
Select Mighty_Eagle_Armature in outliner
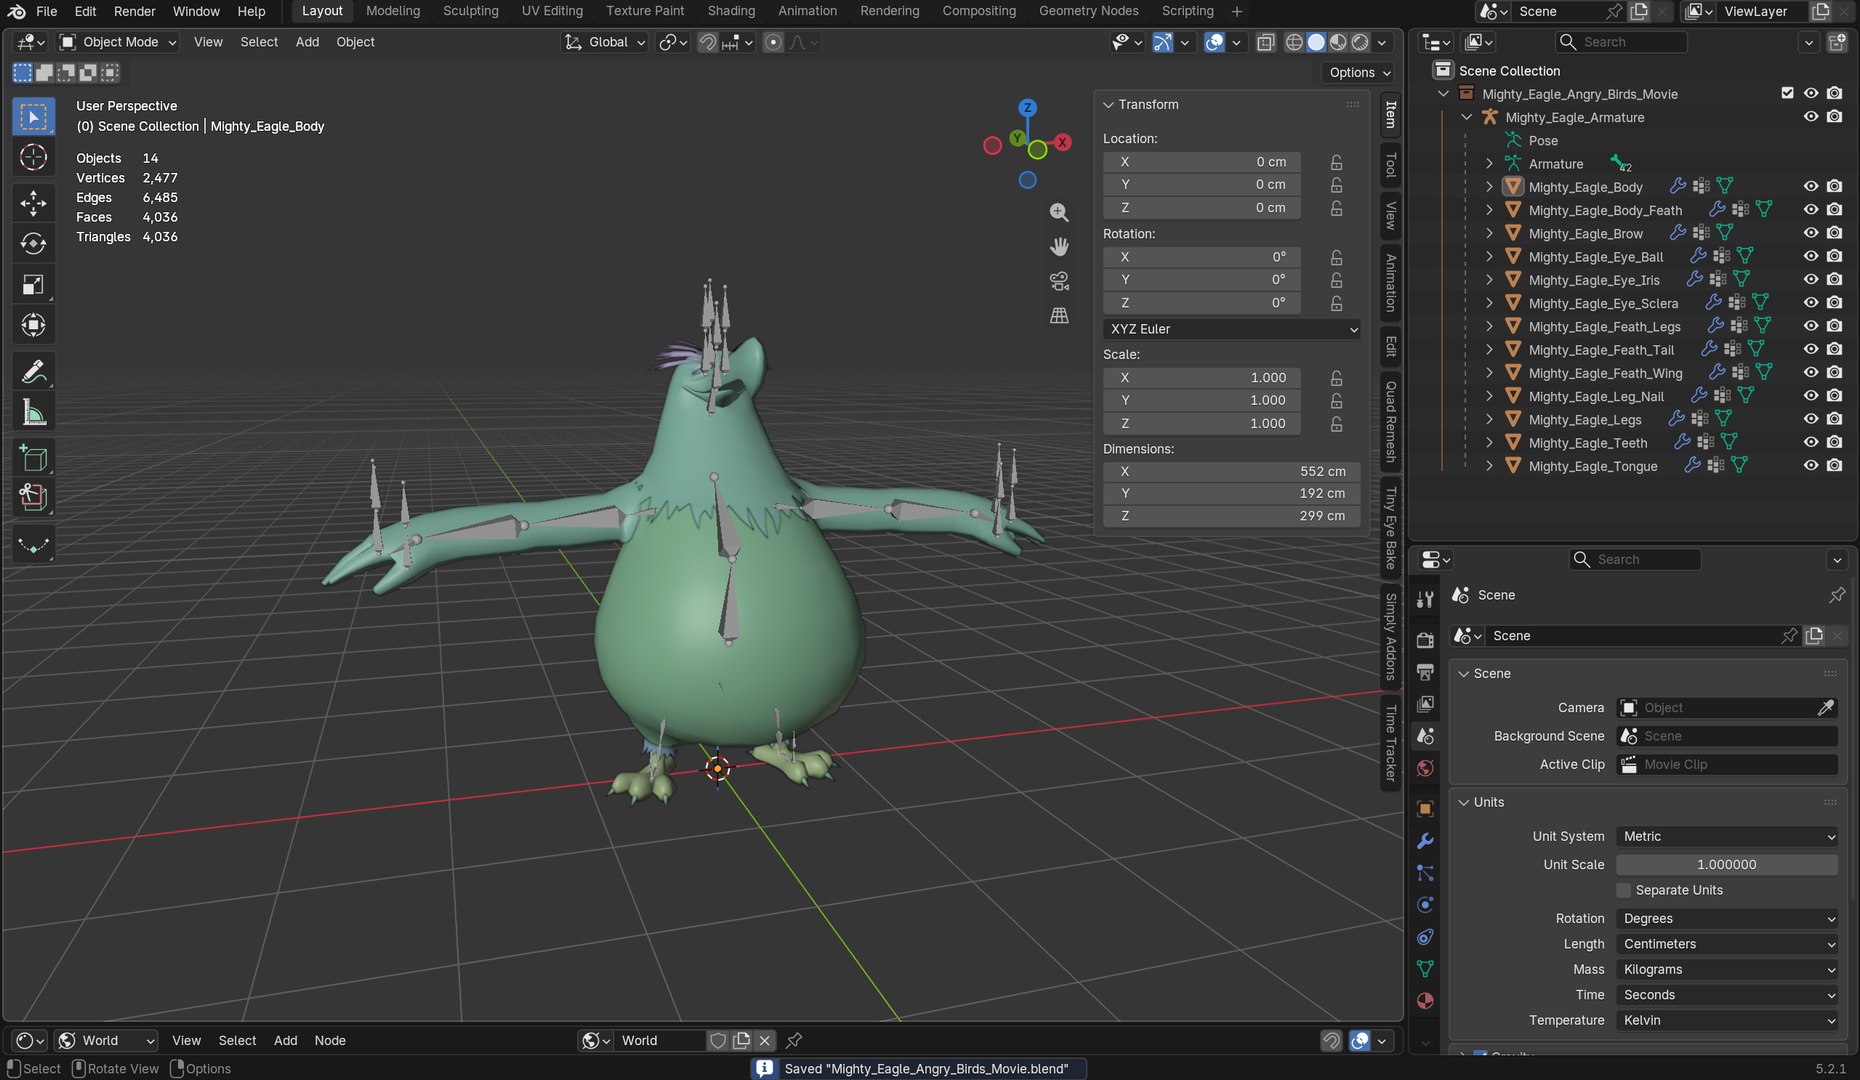tap(1574, 117)
